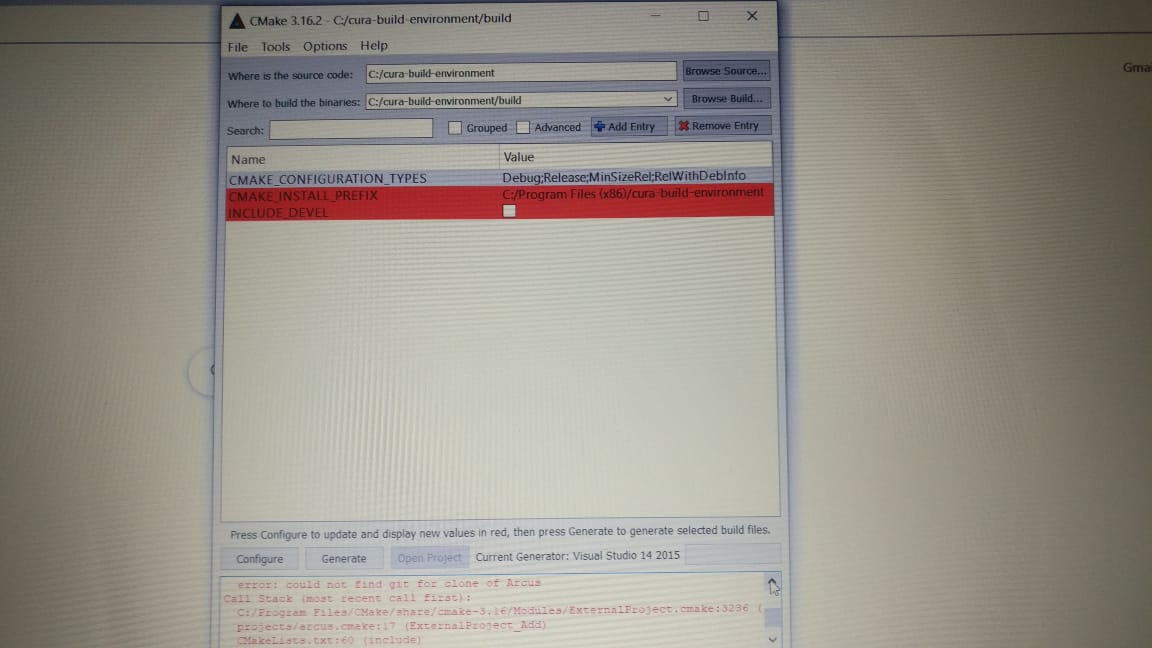Expand the build binaries path dropdown

pyautogui.click(x=667, y=99)
